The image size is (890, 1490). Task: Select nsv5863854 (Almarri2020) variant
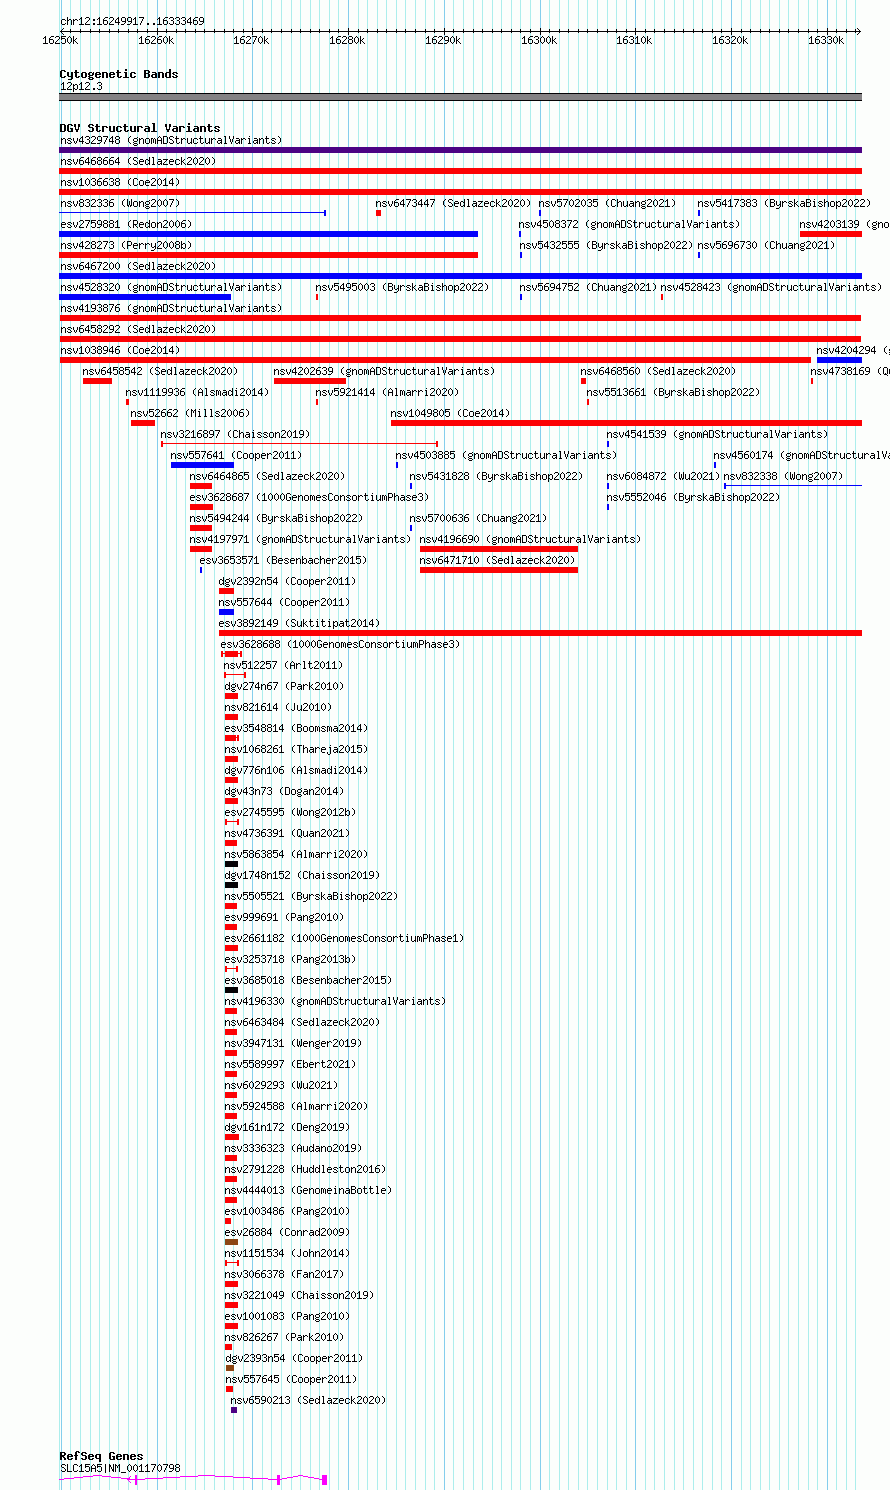(296, 854)
